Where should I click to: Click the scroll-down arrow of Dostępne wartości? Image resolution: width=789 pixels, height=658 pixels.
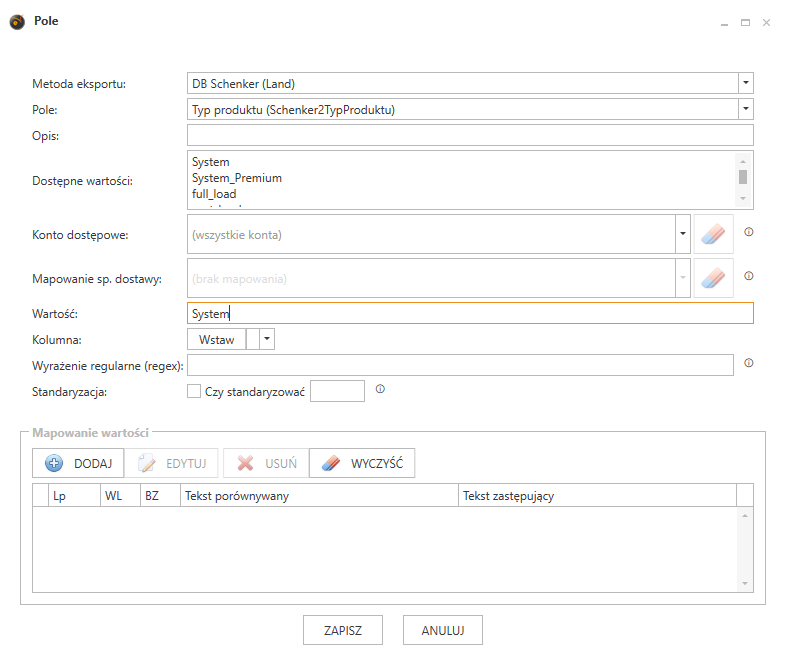tap(743, 199)
